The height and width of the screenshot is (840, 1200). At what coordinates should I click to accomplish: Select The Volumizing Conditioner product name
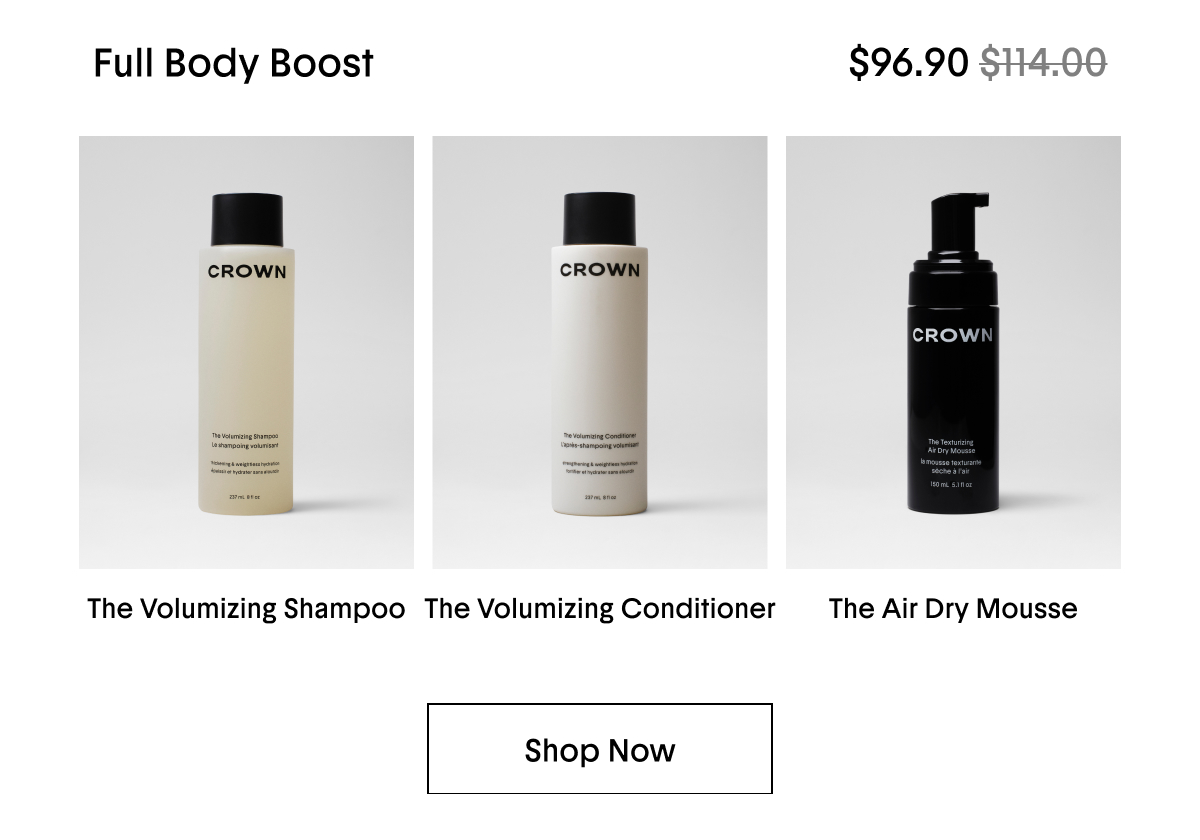pyautogui.click(x=600, y=609)
